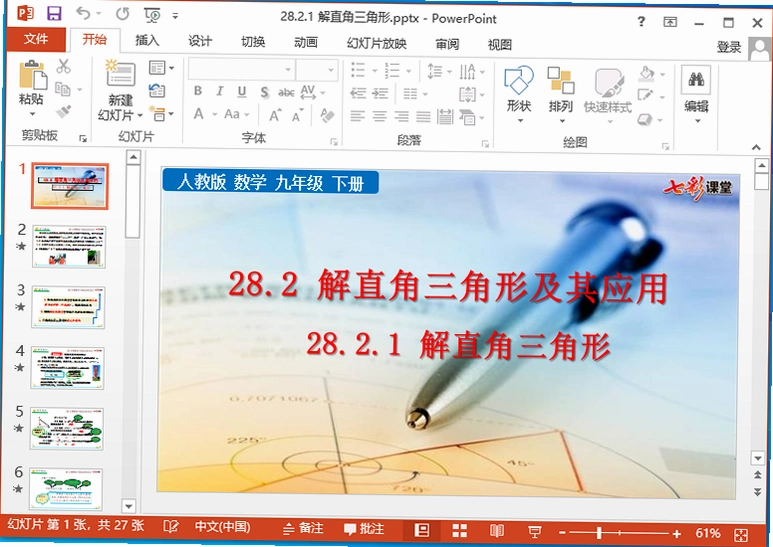This screenshot has height=547, width=773.
Task: Toggle text Shadow formatting
Action: coord(265,92)
